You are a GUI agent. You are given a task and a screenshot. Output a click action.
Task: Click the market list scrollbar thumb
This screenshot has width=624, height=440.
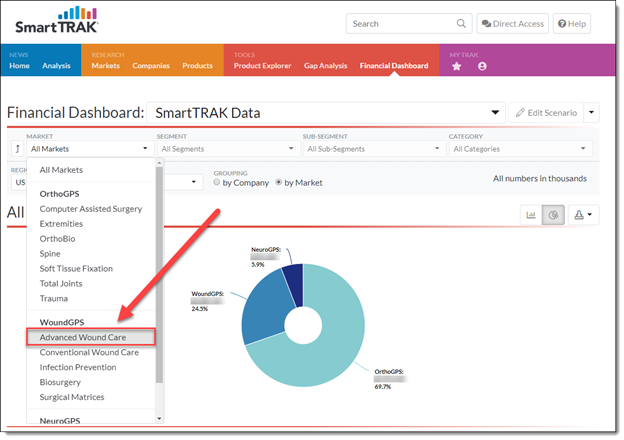159,275
